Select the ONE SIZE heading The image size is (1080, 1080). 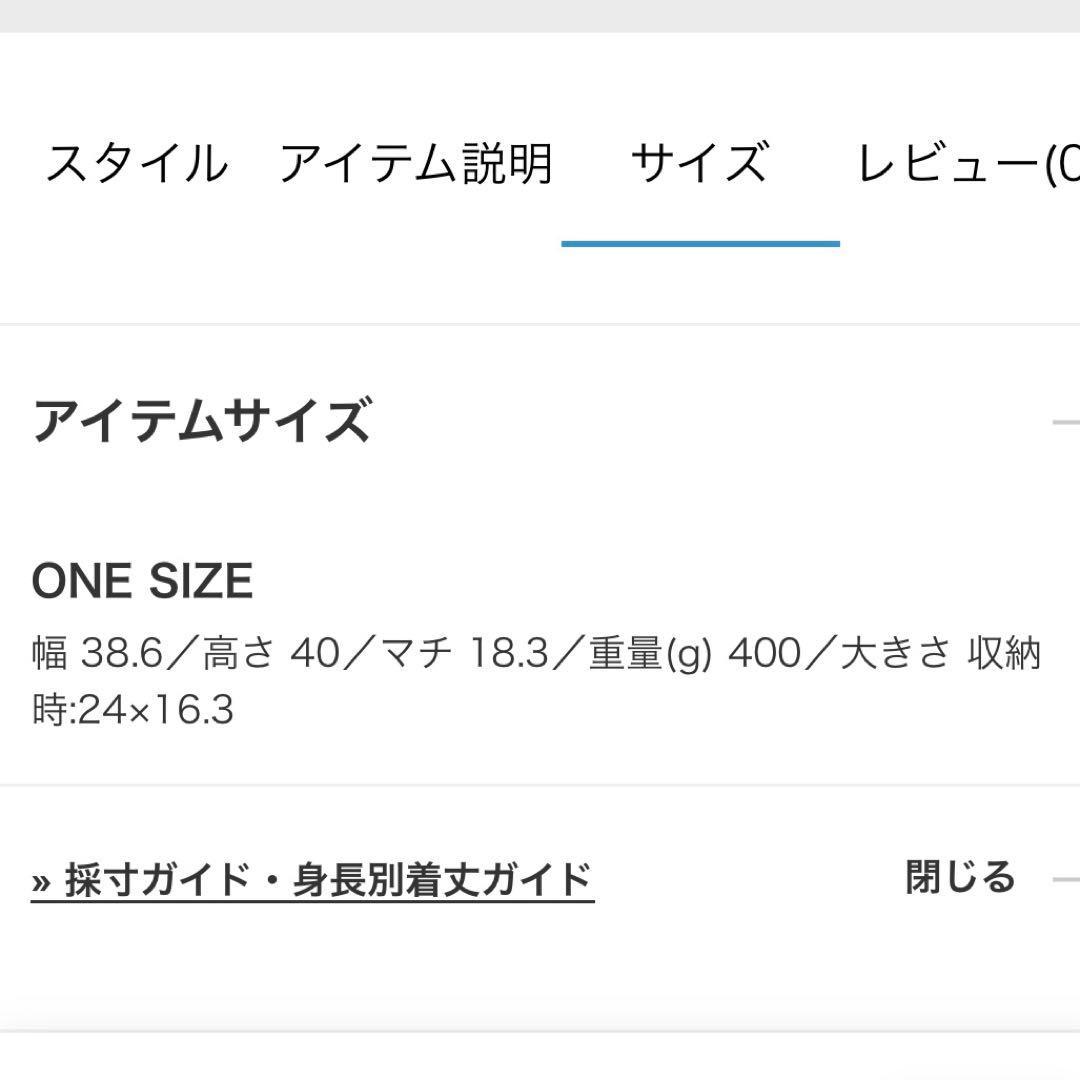point(142,581)
